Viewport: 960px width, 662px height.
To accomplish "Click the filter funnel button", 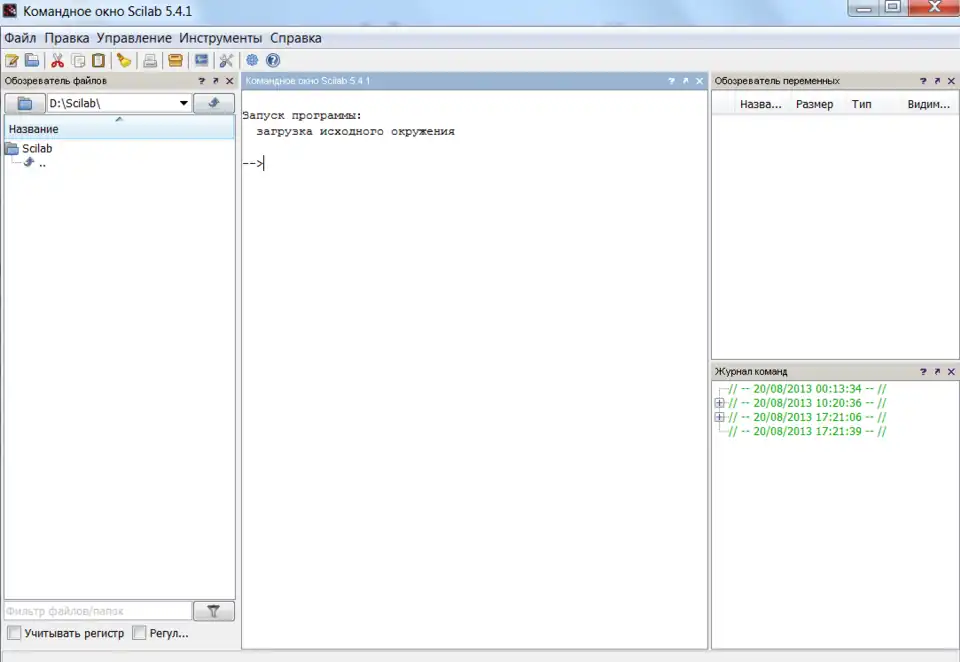I will pos(214,611).
